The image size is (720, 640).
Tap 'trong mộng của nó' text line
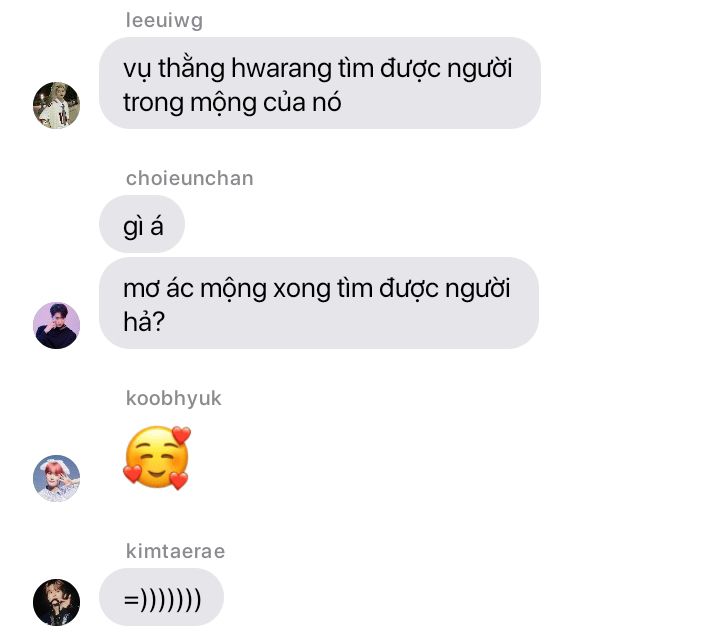point(232,102)
